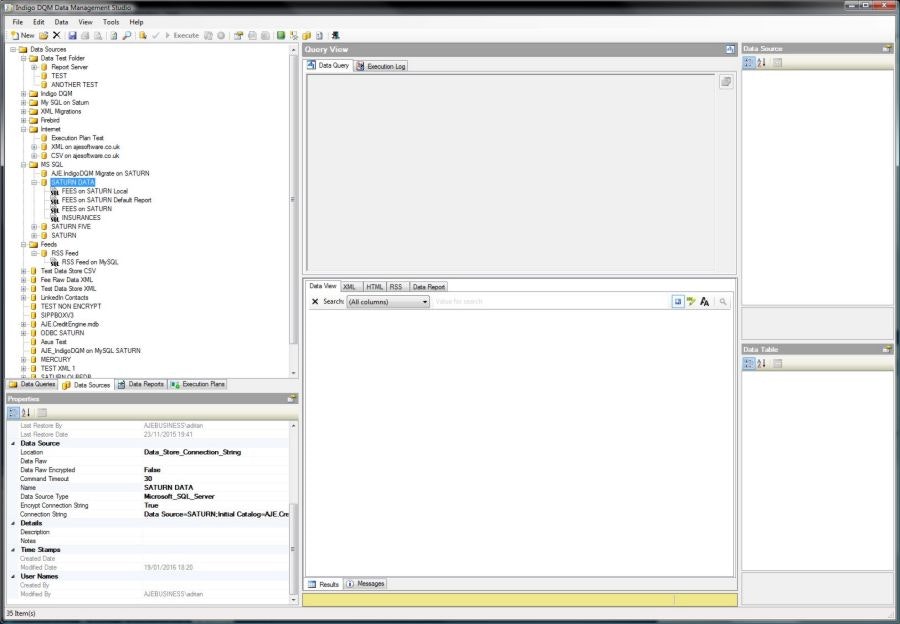Click the delete X icon on the toolbar
This screenshot has width=900, height=624.
pos(57,34)
